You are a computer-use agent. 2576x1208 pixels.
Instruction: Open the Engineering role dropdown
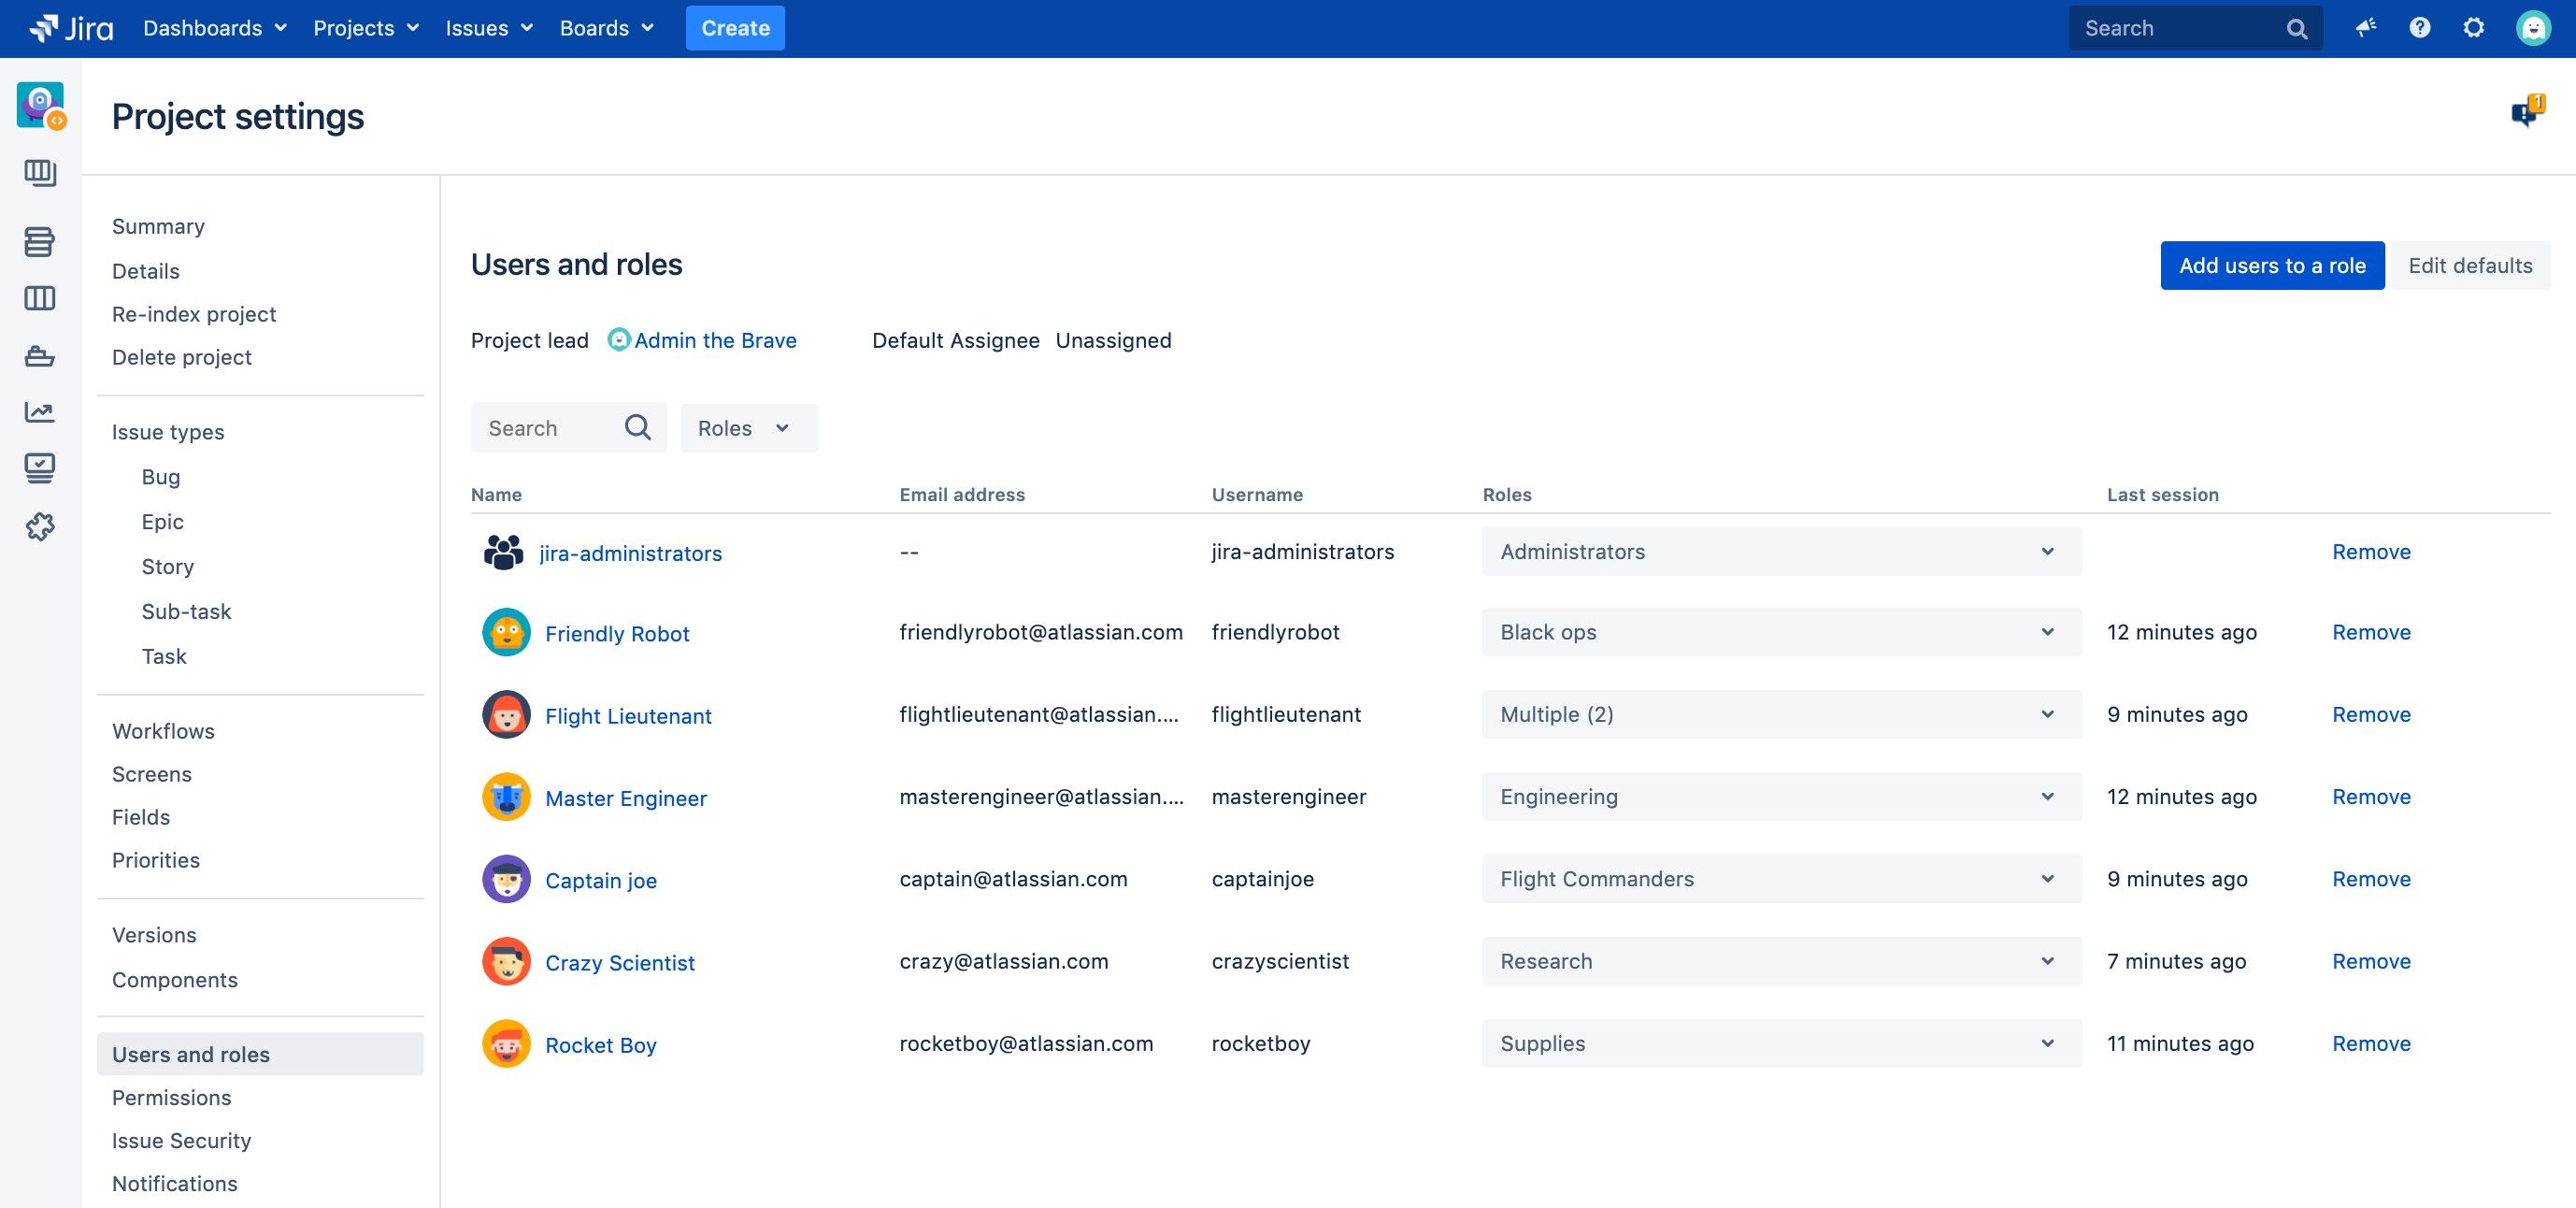(1782, 797)
